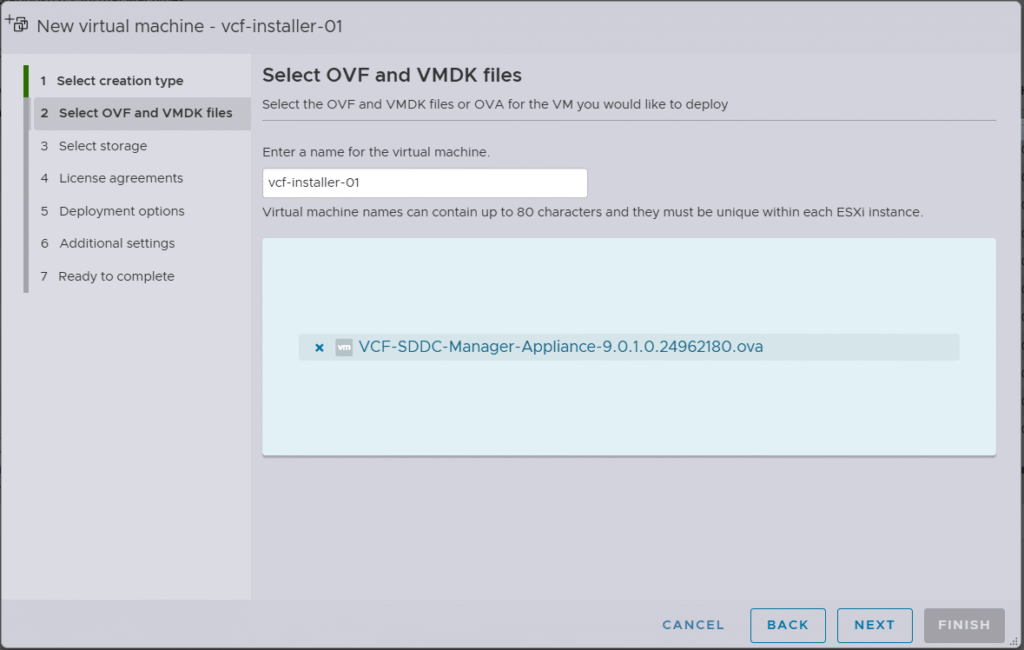This screenshot has height=650, width=1024.
Task: Jump to step 3 Select storage
Action: tap(102, 146)
